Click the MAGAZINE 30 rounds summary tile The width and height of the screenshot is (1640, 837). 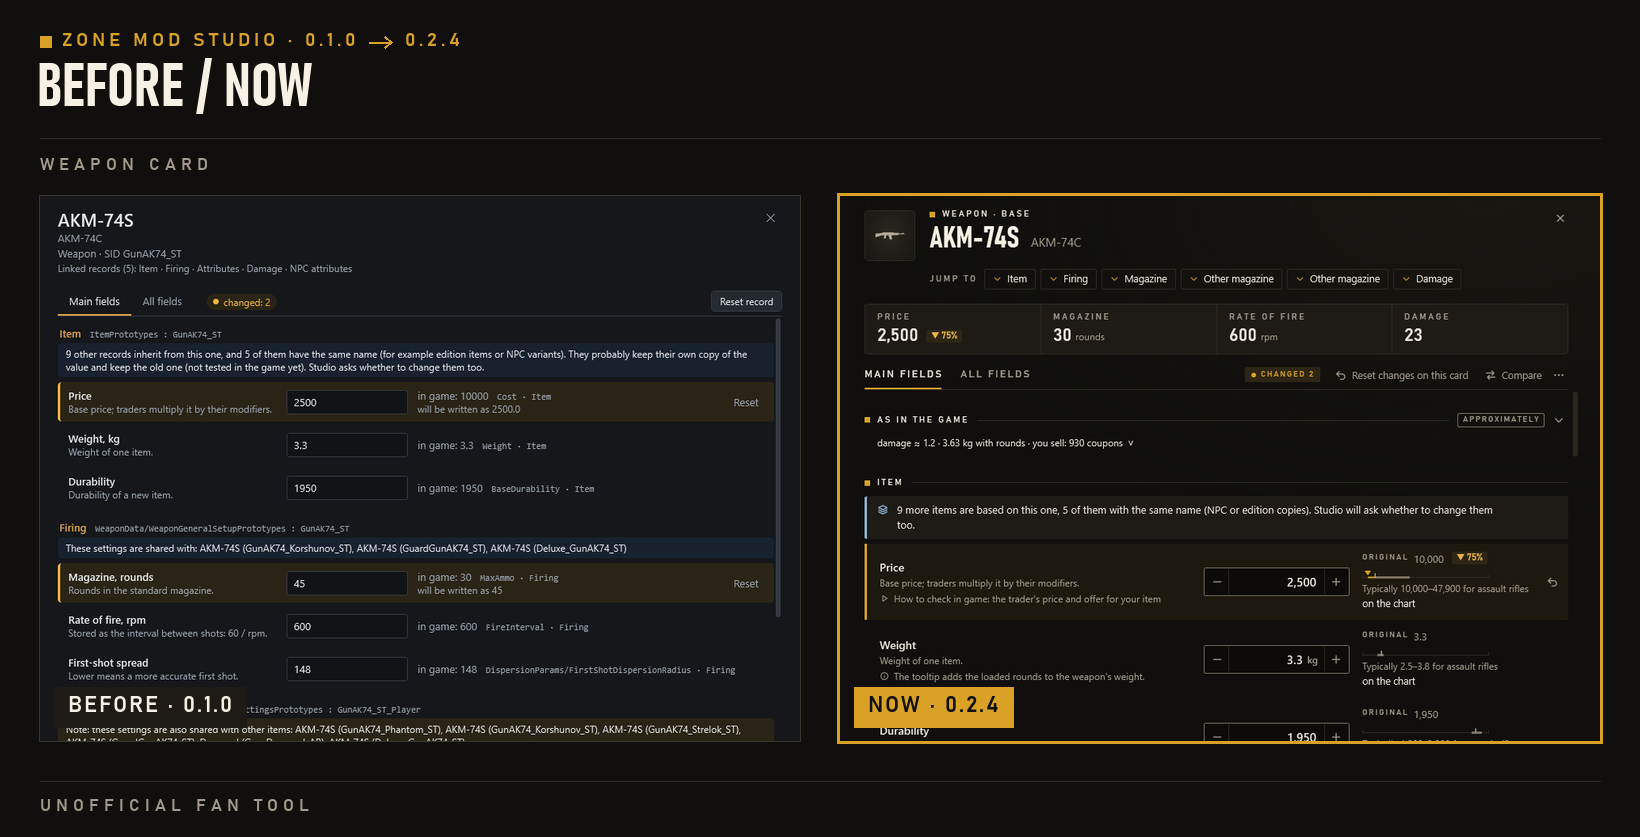click(x=1128, y=329)
